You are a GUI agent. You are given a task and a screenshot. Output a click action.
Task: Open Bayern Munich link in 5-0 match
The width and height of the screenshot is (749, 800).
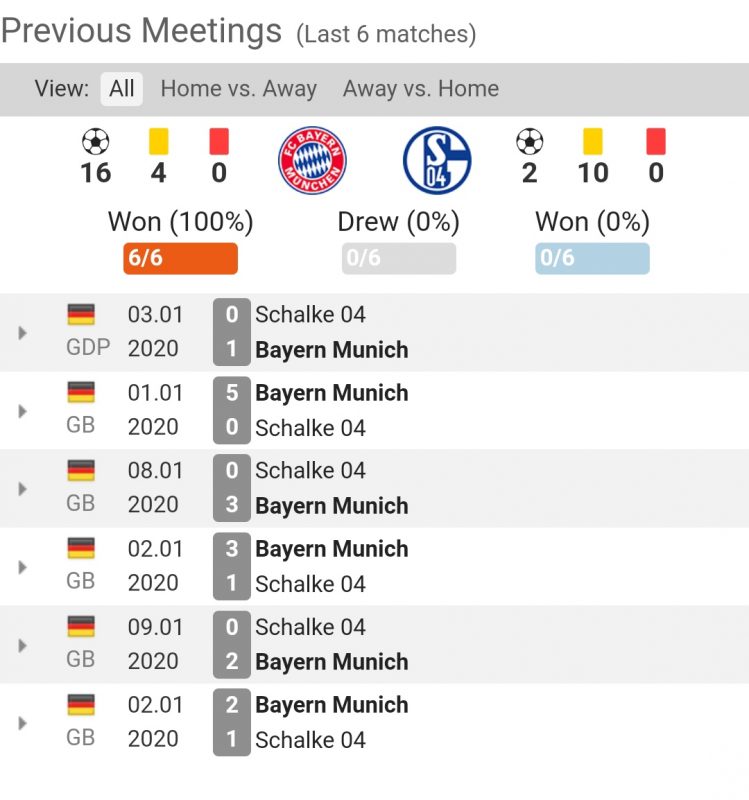coord(331,393)
